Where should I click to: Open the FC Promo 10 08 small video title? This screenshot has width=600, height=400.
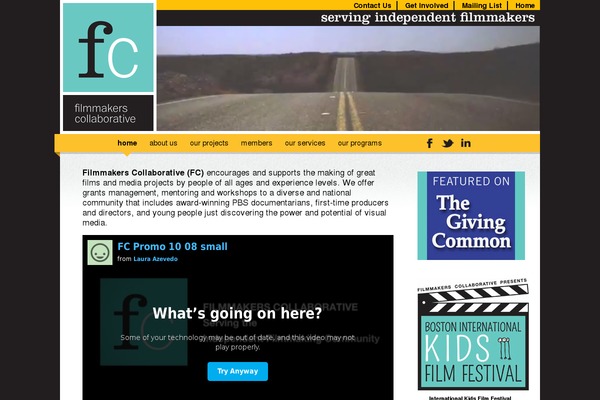[172, 247]
